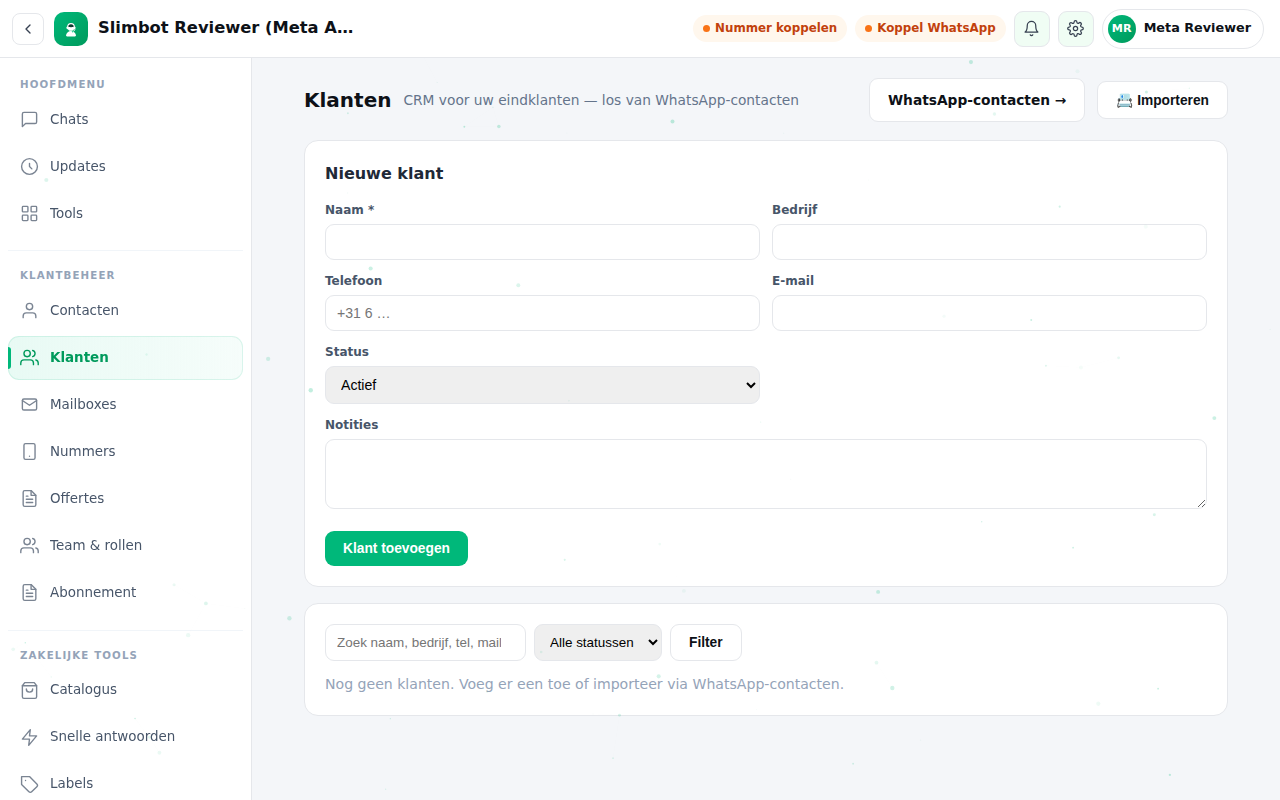This screenshot has width=1280, height=800.
Task: Click the Nieuwe klant heading
Action: (x=384, y=173)
